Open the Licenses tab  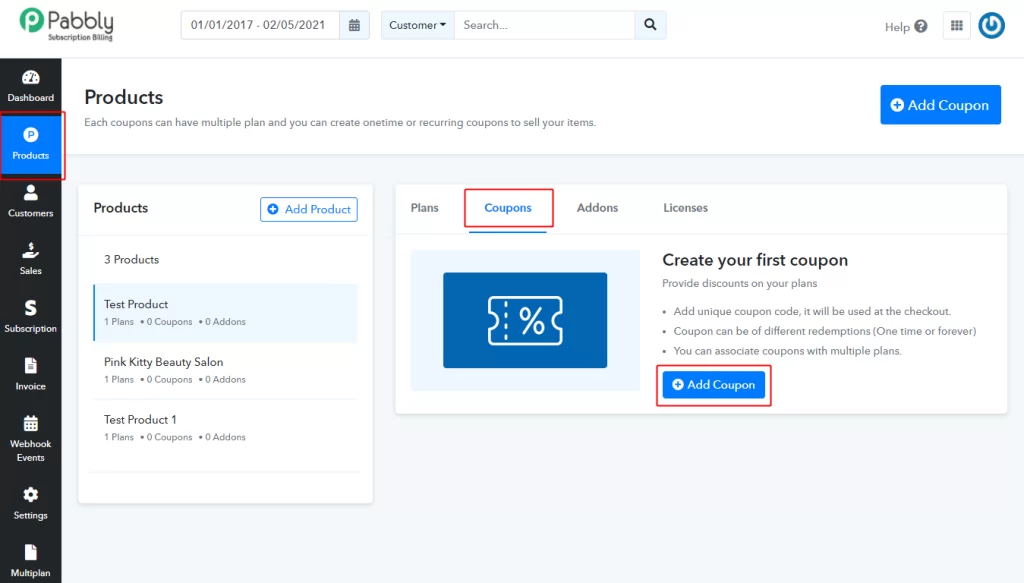pos(685,208)
